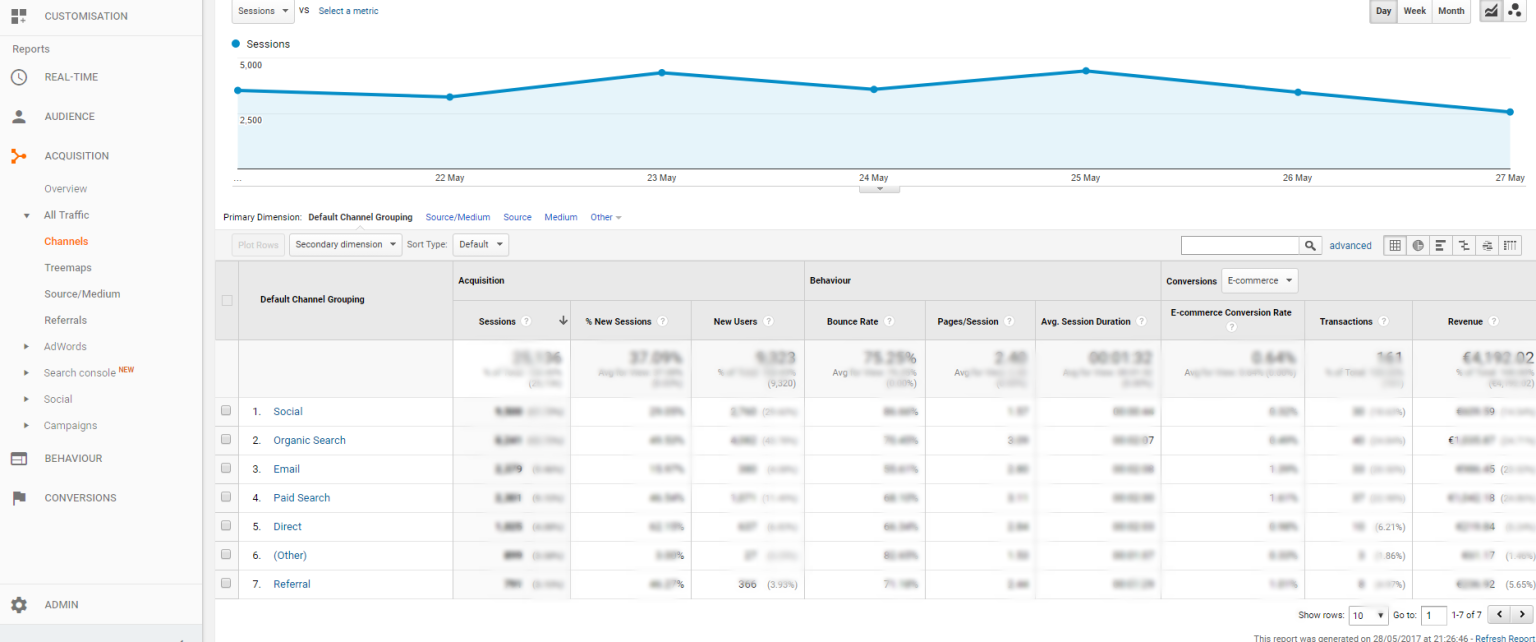This screenshot has width=1536, height=642.
Task: Open the E-commerce conversions dropdown
Action: (1259, 281)
